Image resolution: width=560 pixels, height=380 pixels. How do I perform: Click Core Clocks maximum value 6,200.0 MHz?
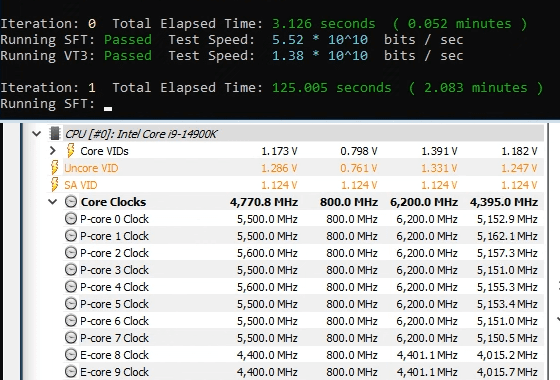tap(424, 202)
